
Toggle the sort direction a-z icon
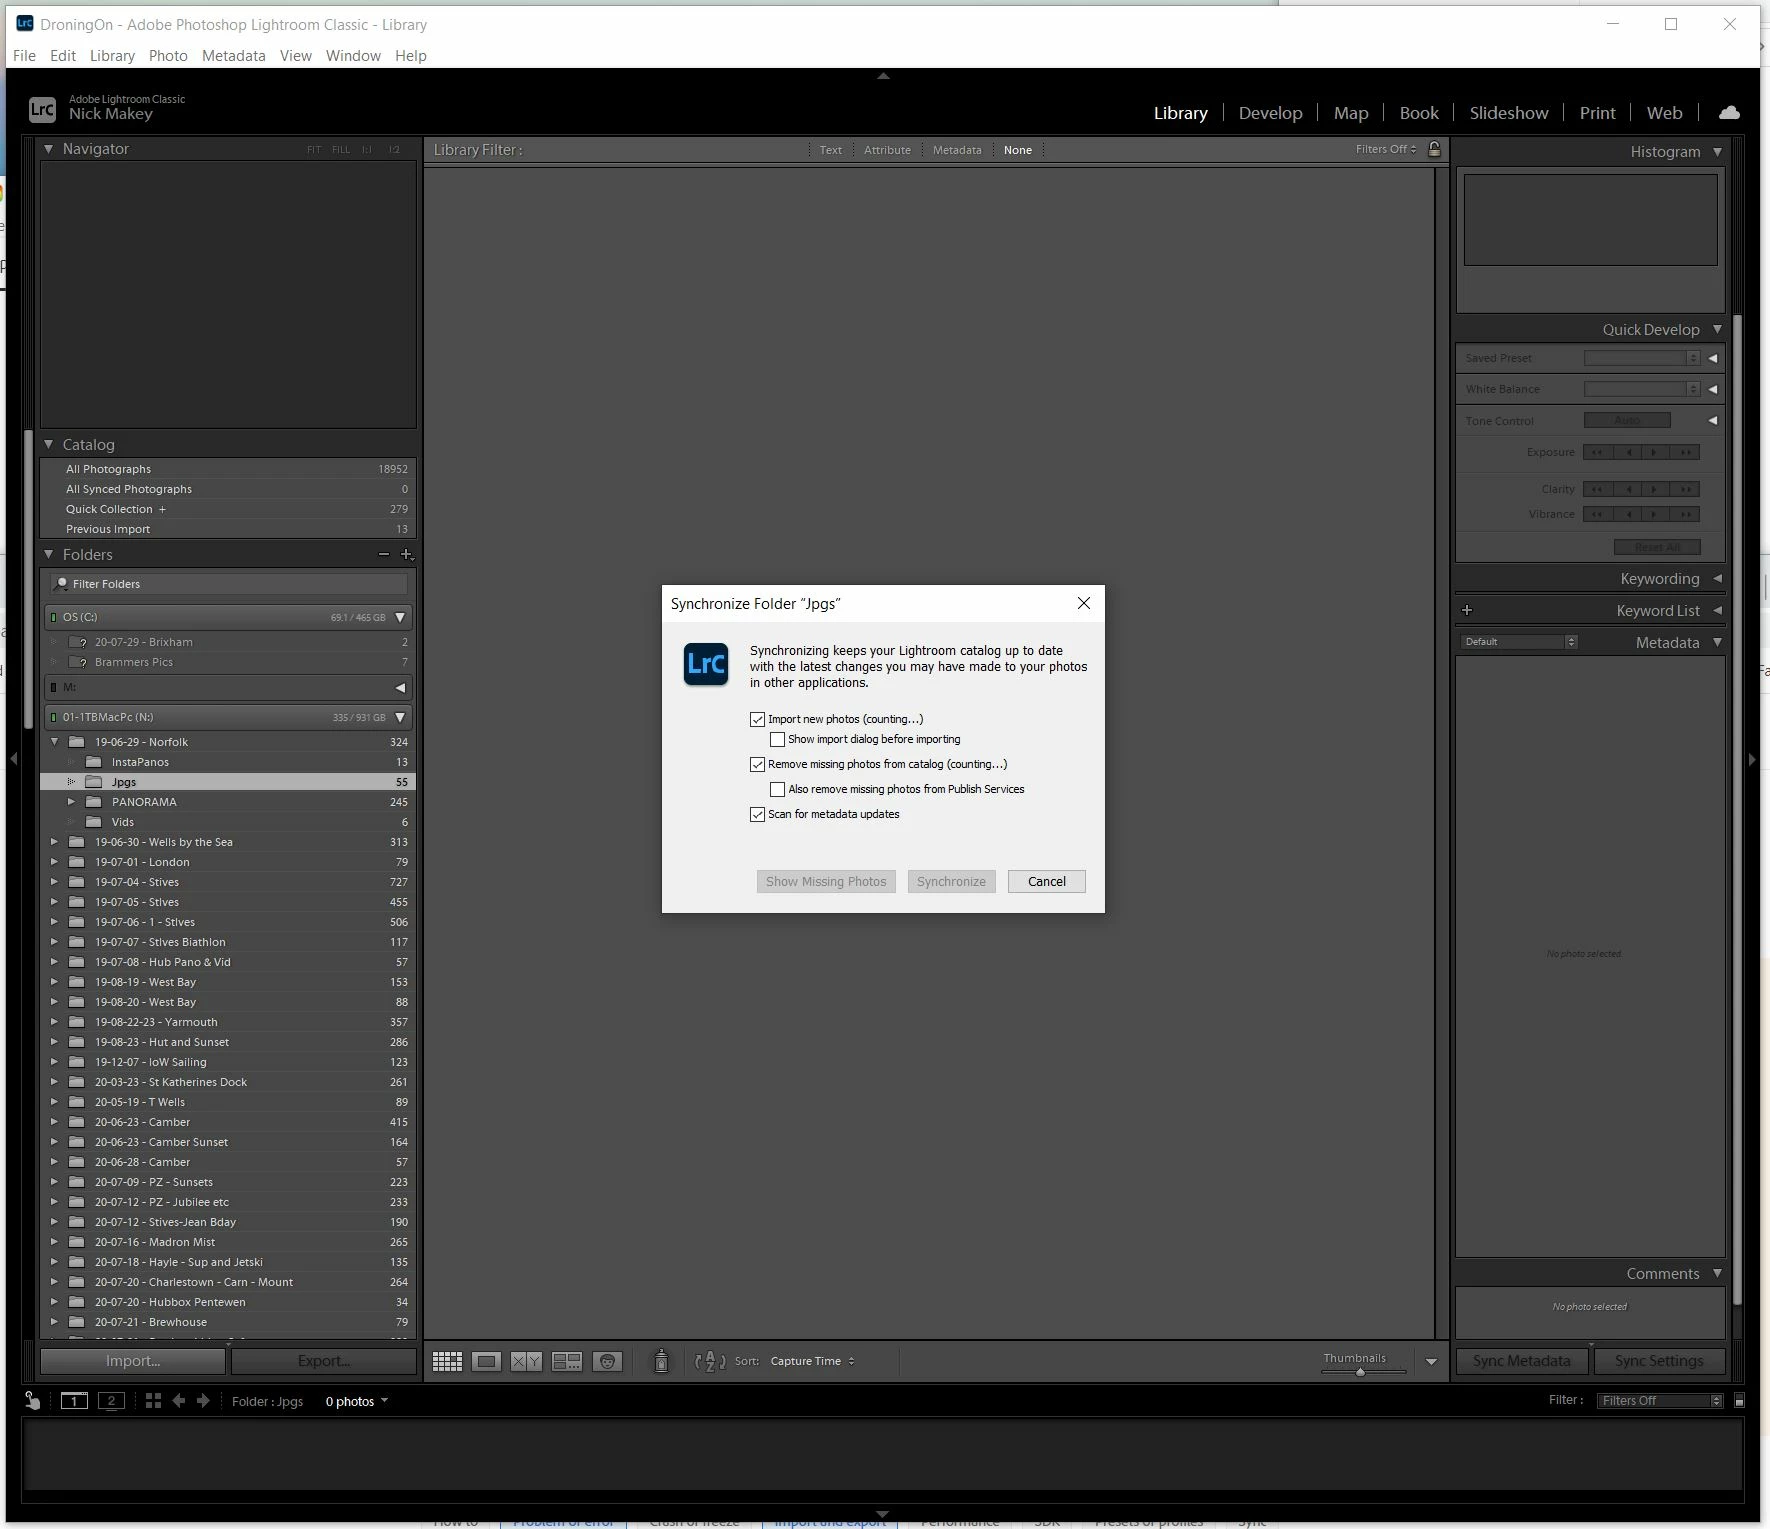710,1361
